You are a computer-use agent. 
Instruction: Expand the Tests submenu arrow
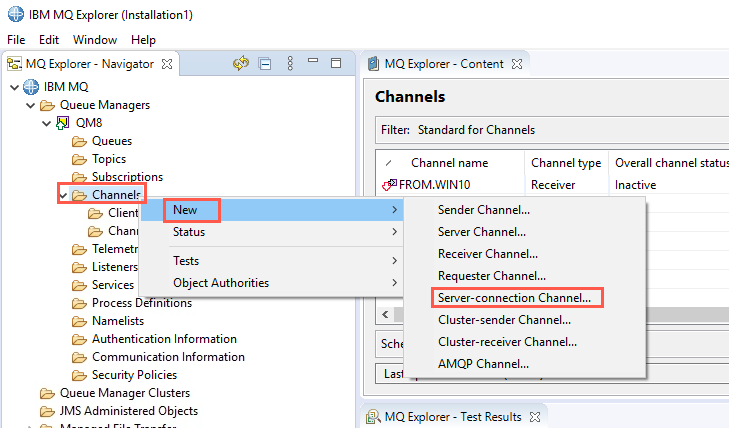pos(394,261)
